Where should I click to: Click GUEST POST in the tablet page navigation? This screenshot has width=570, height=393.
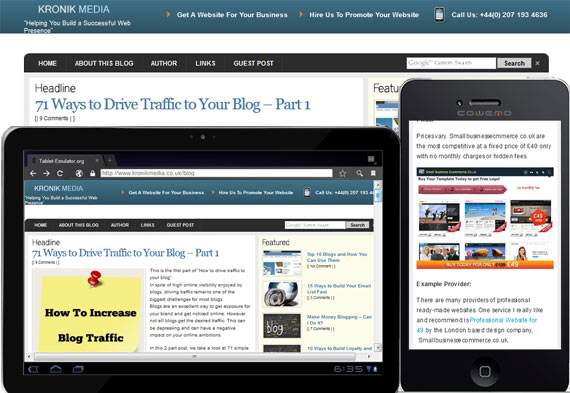coord(180,225)
